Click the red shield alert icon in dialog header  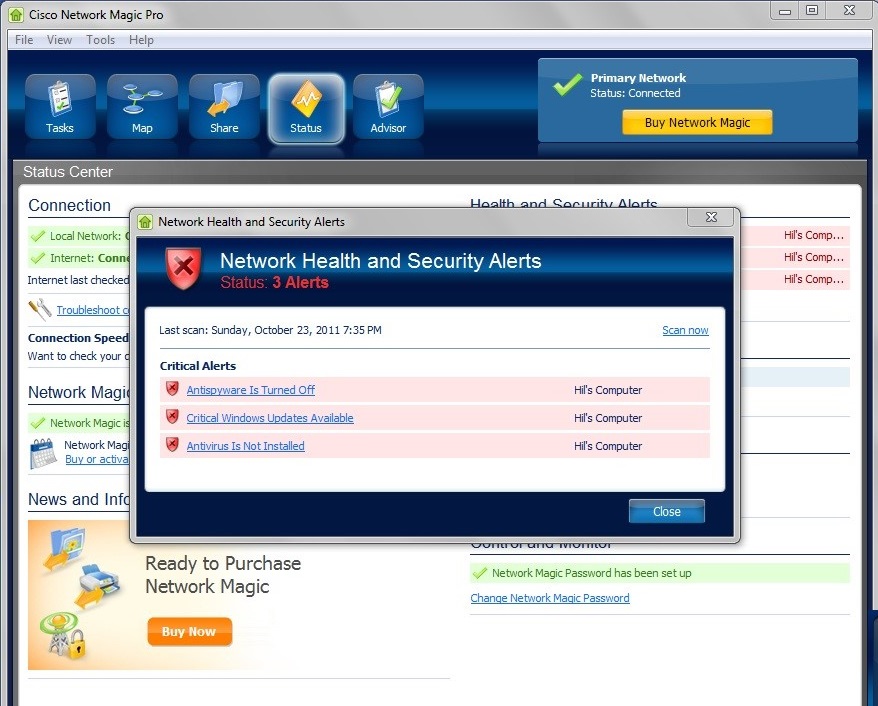point(183,267)
